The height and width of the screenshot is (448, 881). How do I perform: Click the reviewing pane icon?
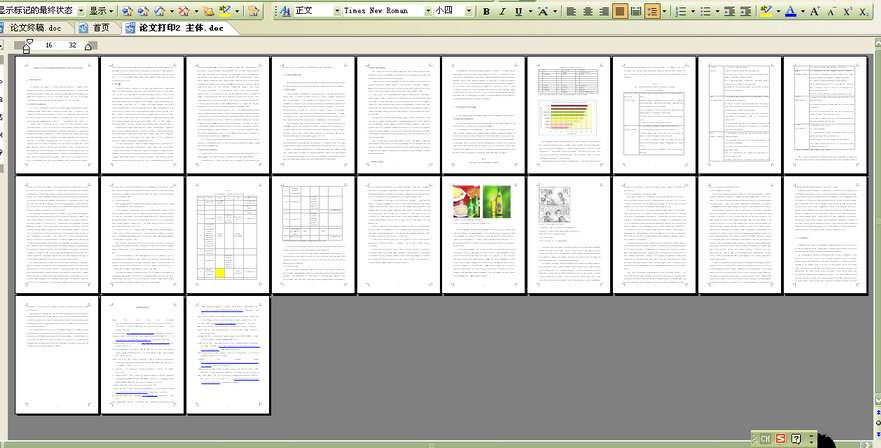(x=253, y=11)
